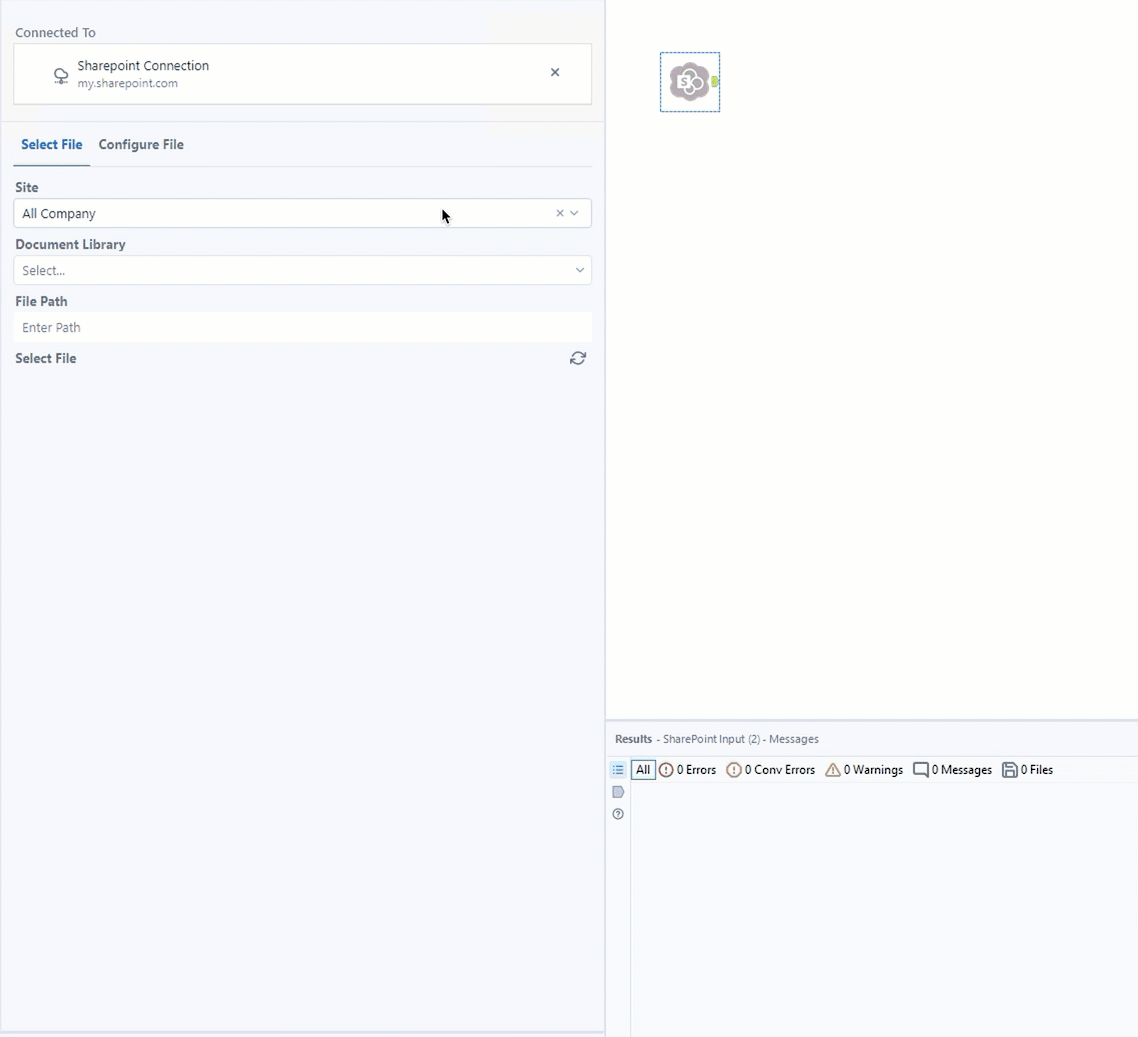
Task: Click the Sharepoint Connection cloud icon
Action: (x=60, y=75)
